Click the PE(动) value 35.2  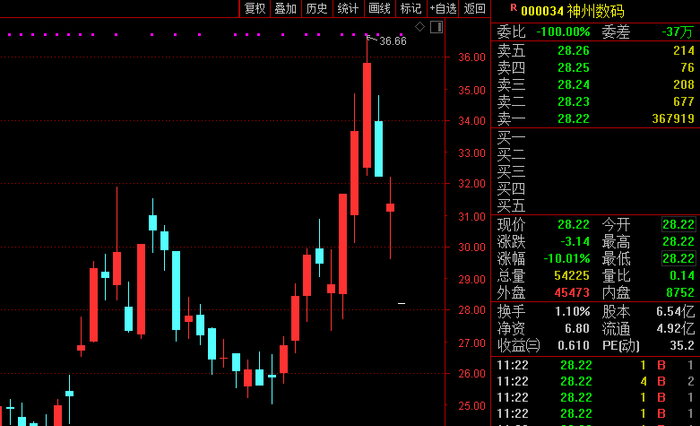tap(682, 346)
